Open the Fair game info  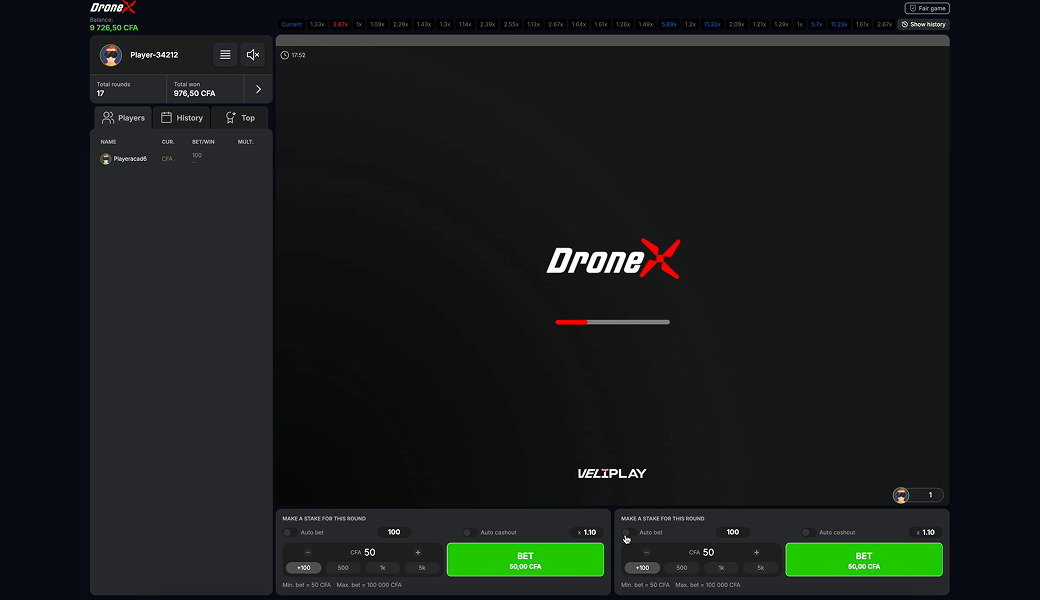click(926, 7)
